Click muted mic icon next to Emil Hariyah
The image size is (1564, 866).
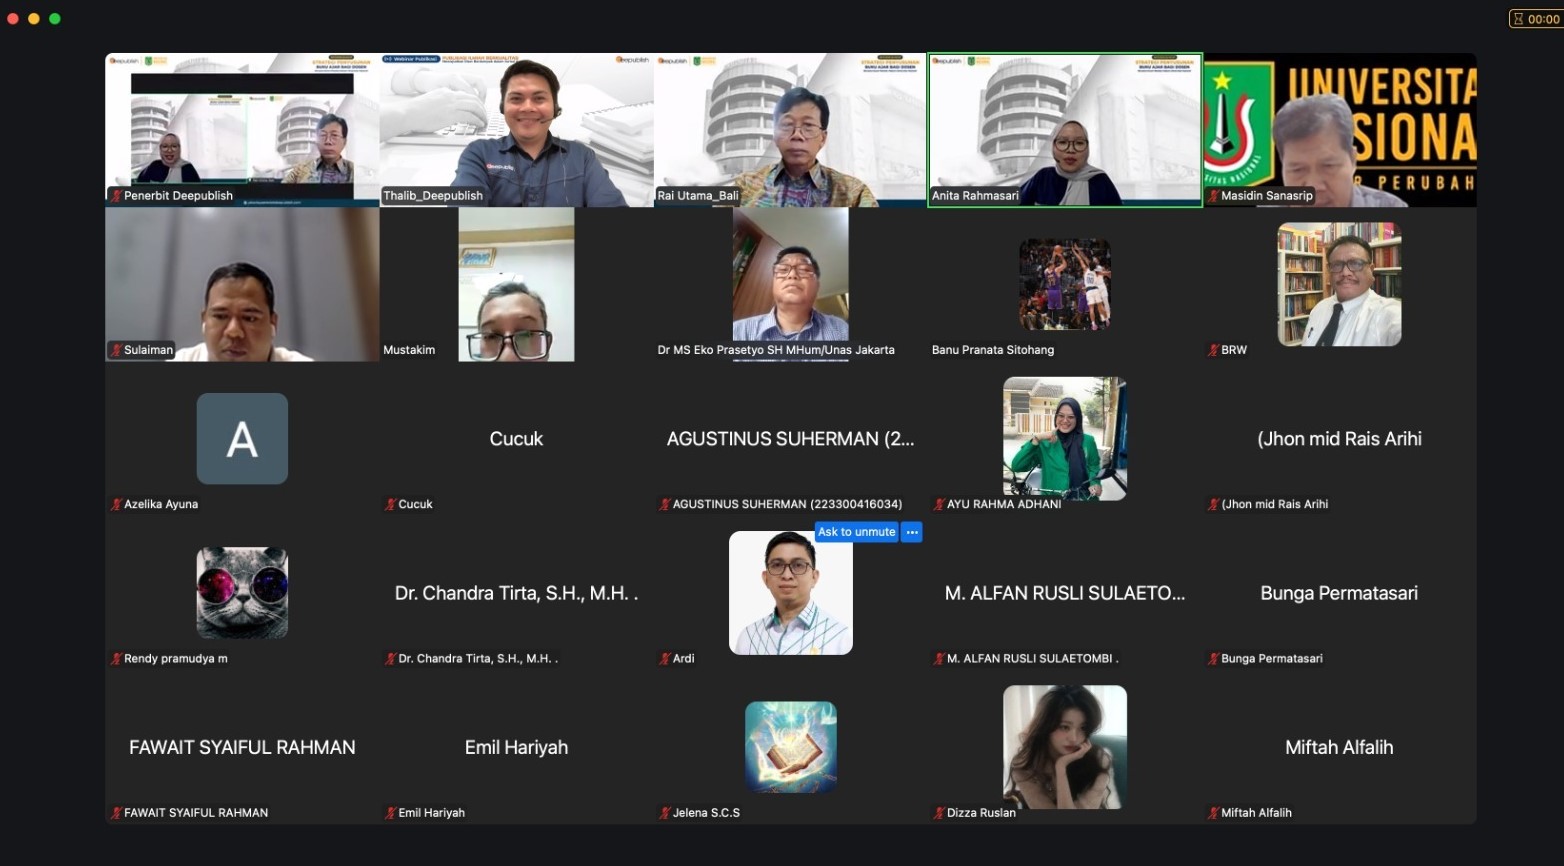390,813
